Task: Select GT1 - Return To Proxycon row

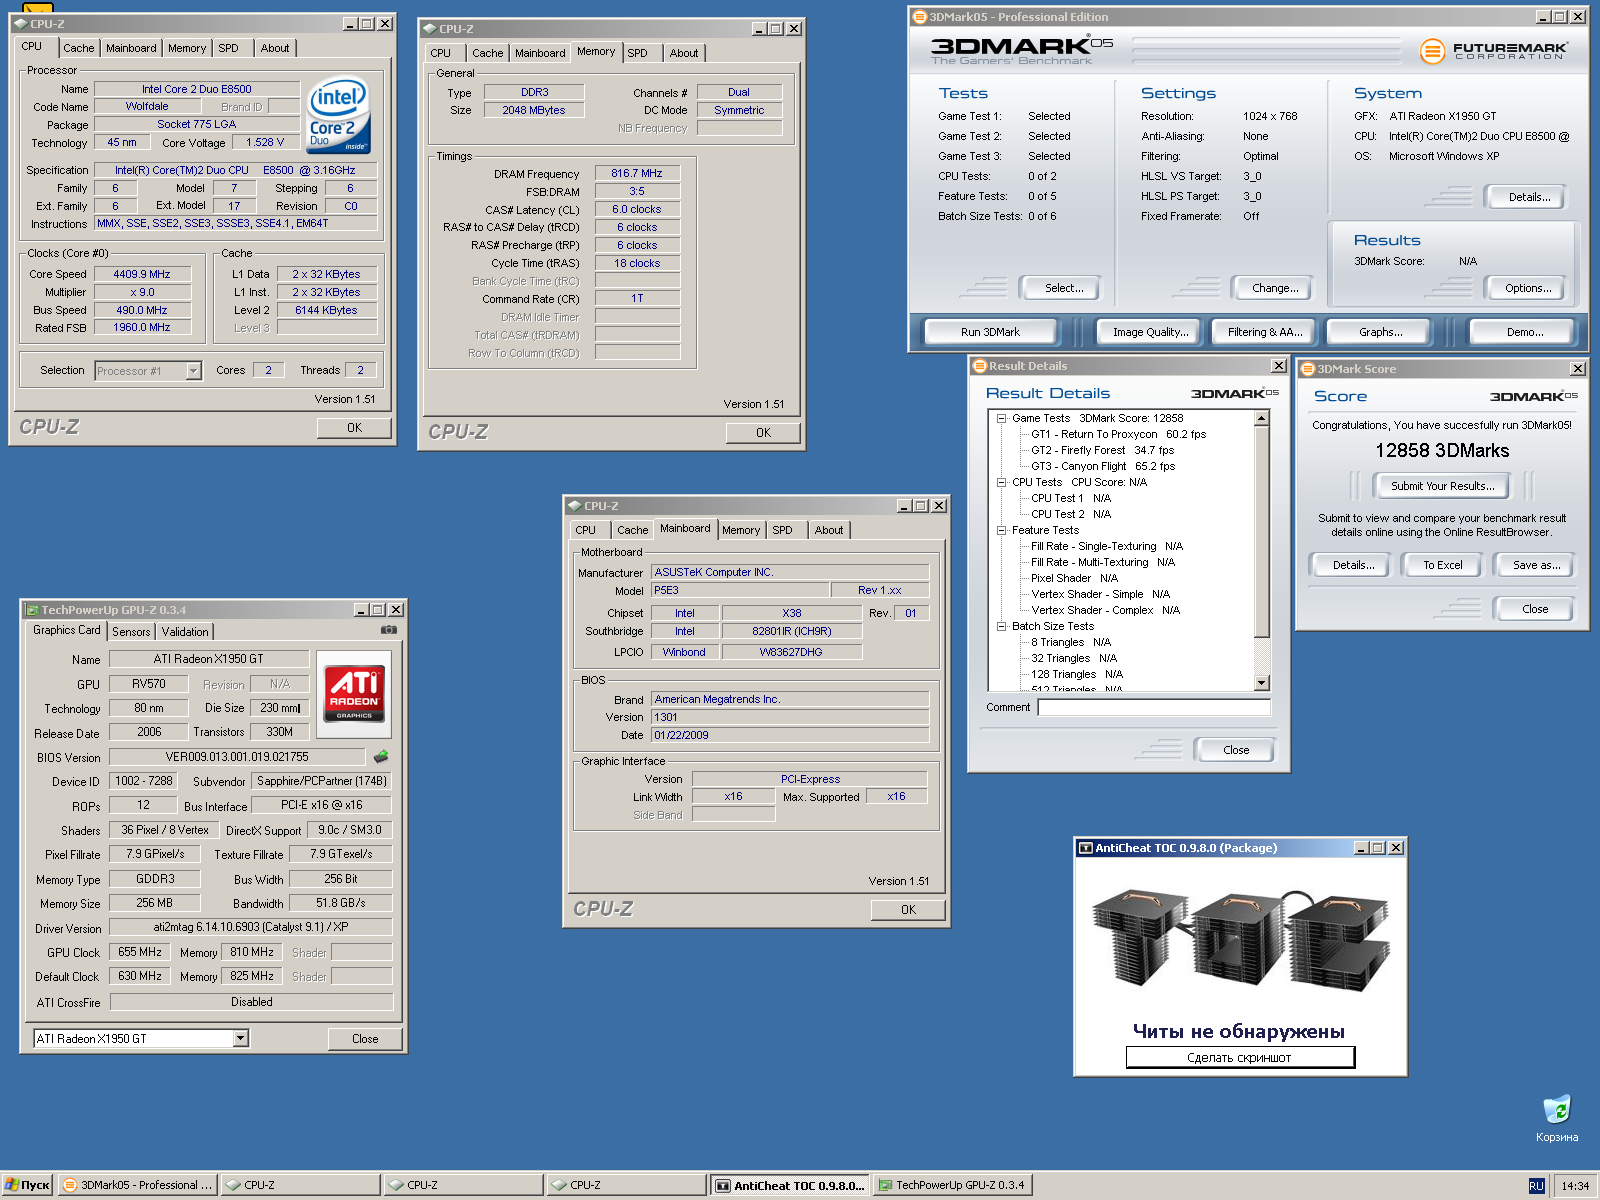Action: [x=1118, y=434]
